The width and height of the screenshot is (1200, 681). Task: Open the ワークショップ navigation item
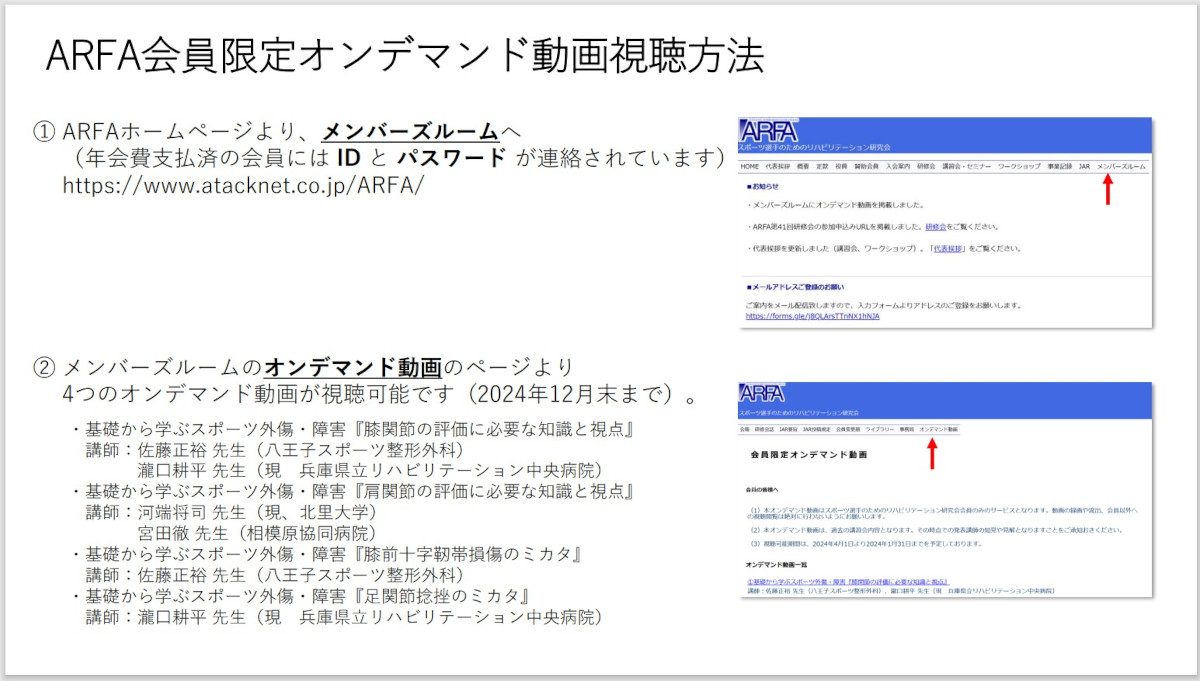coord(1019,166)
